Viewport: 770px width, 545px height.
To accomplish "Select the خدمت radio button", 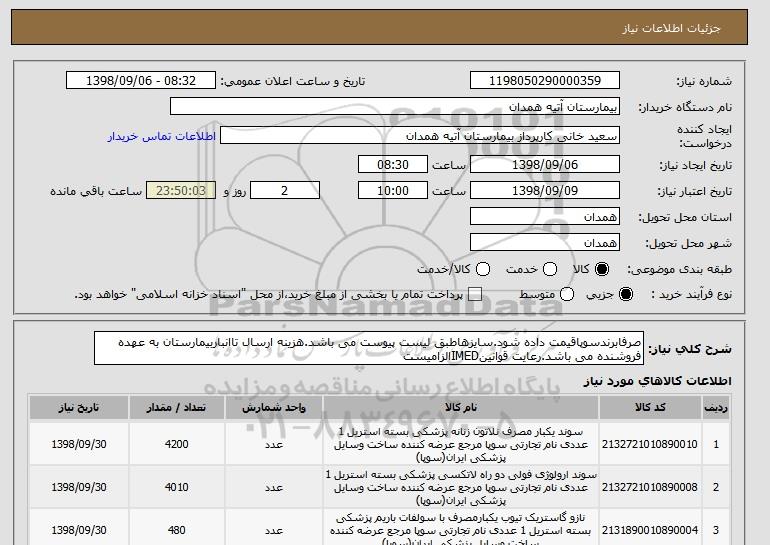I will 550,269.
